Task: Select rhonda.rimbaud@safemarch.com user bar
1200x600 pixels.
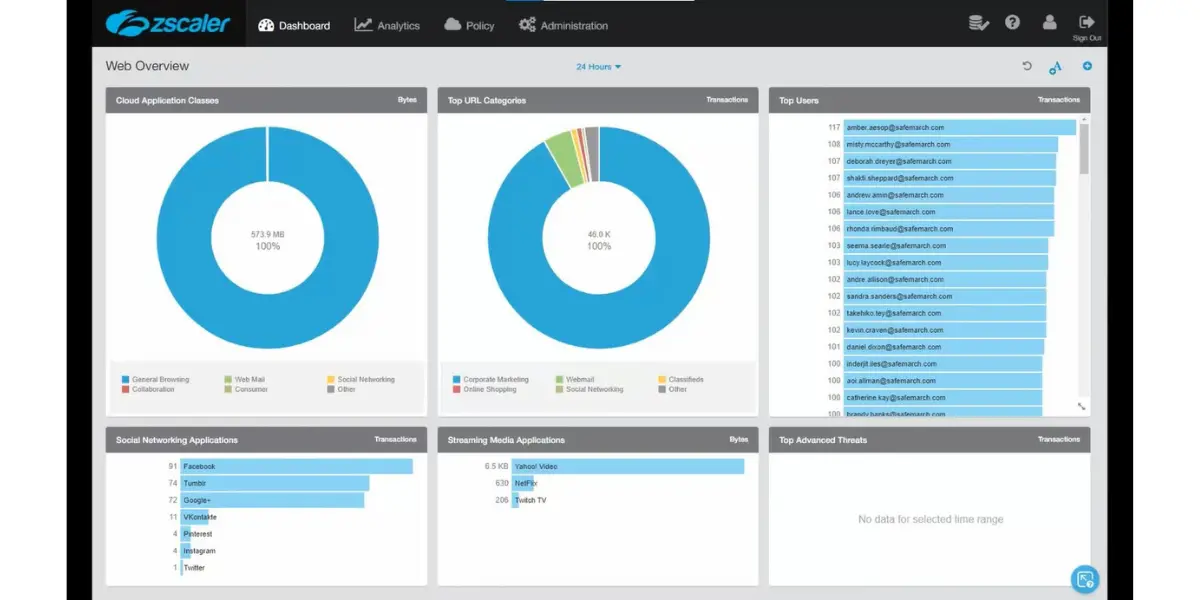Action: tap(949, 229)
